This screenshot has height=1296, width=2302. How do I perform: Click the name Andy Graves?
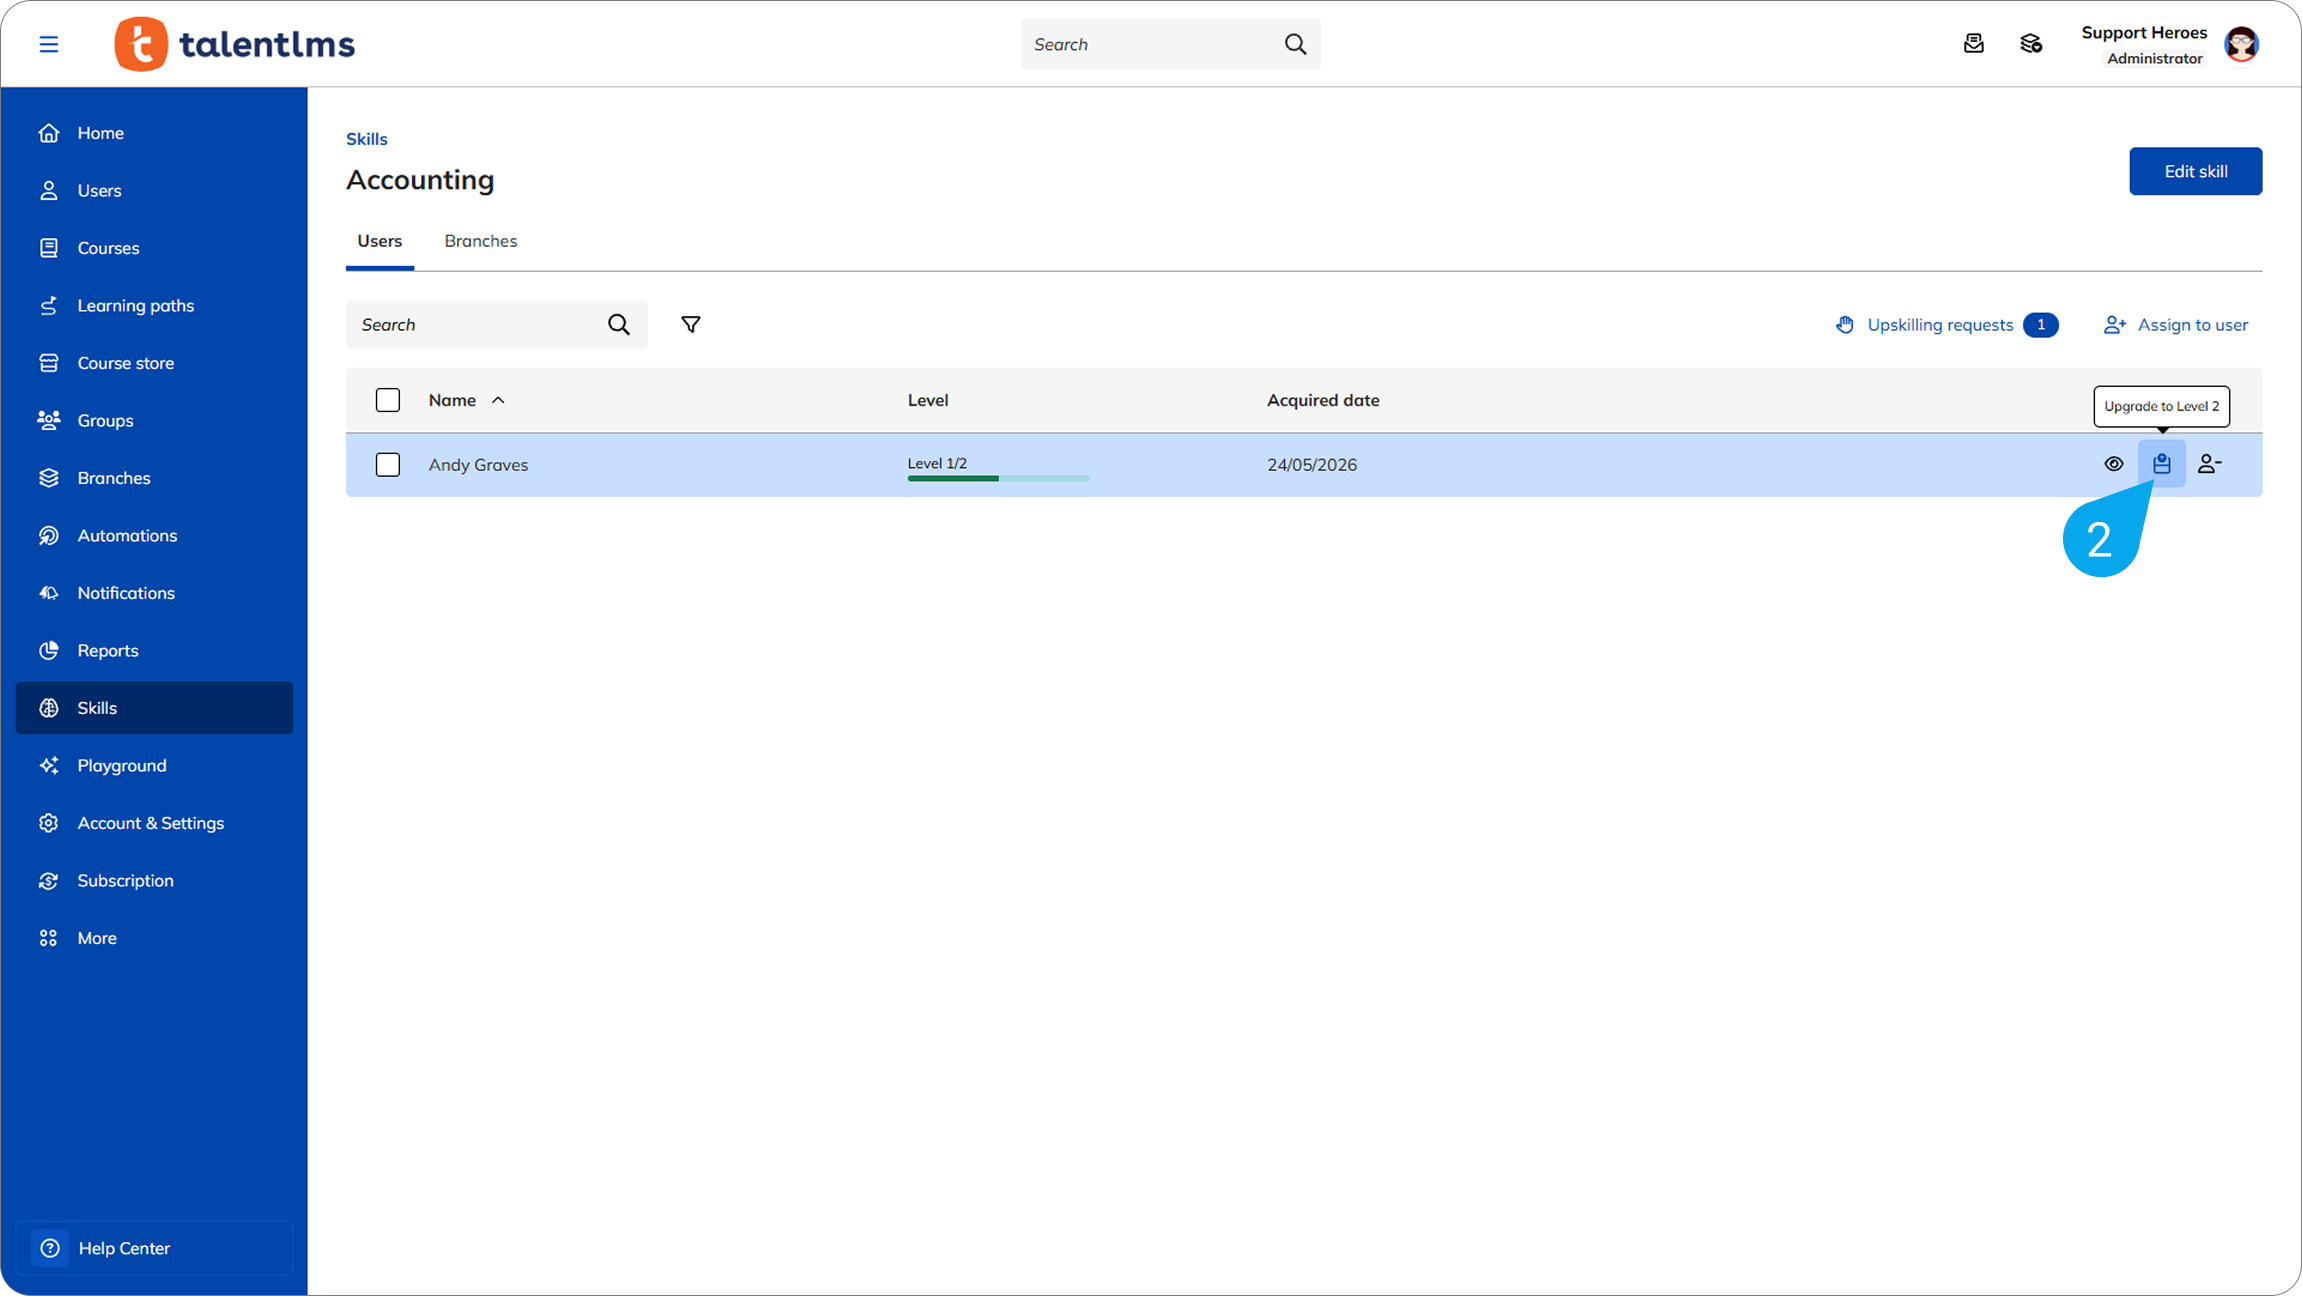point(478,465)
